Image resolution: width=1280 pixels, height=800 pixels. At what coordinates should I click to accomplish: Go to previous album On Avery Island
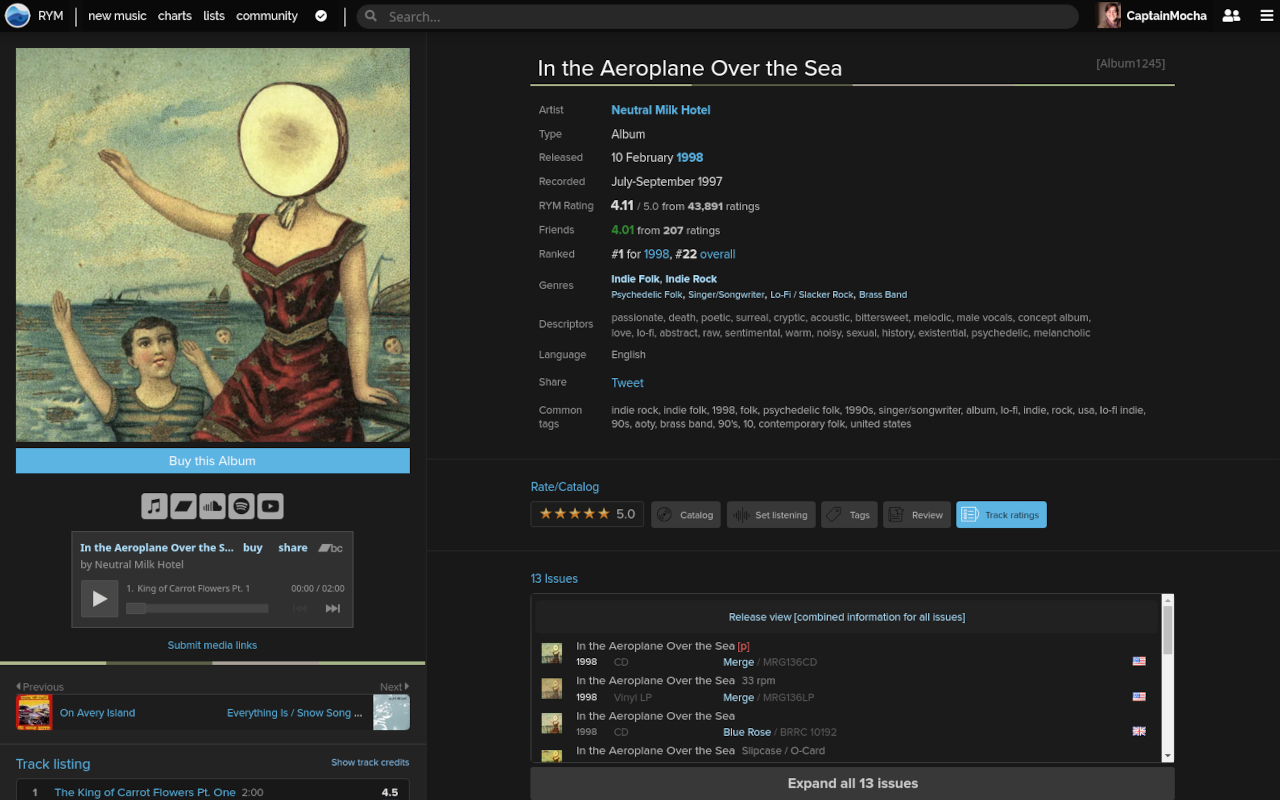pyautogui.click(x=97, y=713)
